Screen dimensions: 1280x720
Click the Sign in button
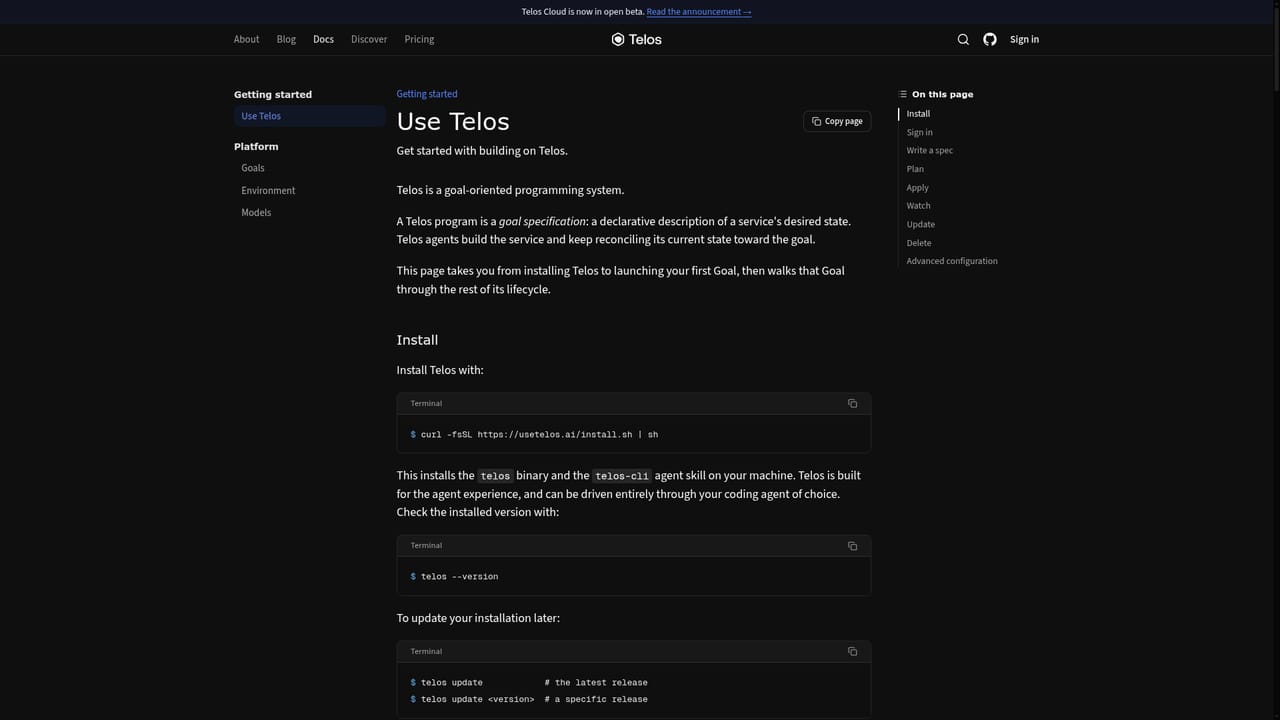pyautogui.click(x=1024, y=39)
